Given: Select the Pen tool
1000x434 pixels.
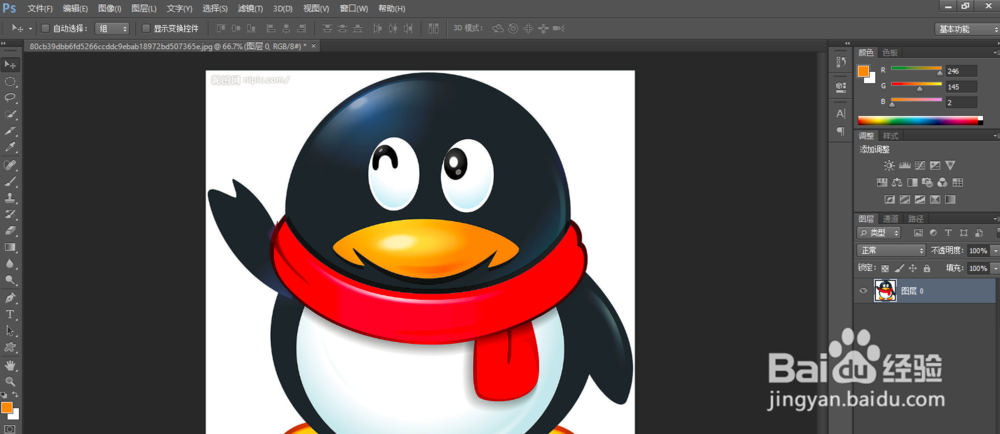Looking at the screenshot, I should click(x=10, y=298).
